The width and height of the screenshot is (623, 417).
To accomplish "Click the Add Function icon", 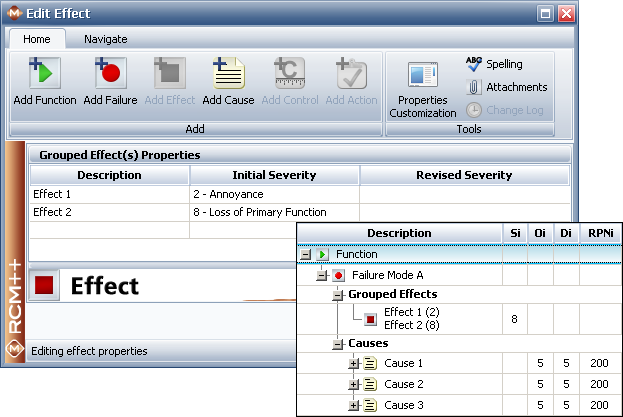I will (x=45, y=75).
